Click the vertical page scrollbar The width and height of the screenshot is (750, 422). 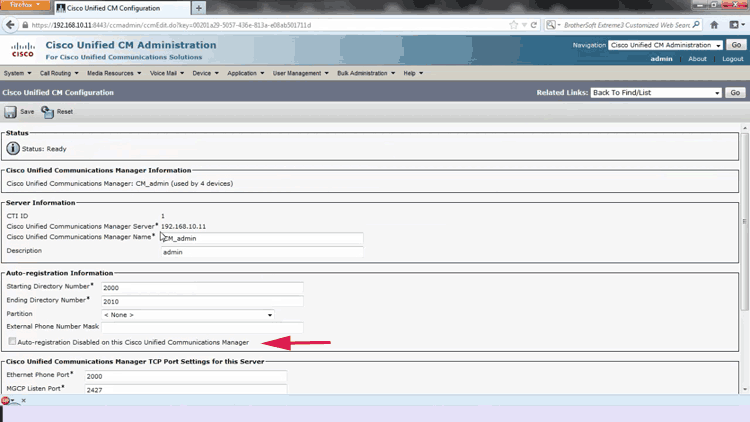click(x=745, y=221)
